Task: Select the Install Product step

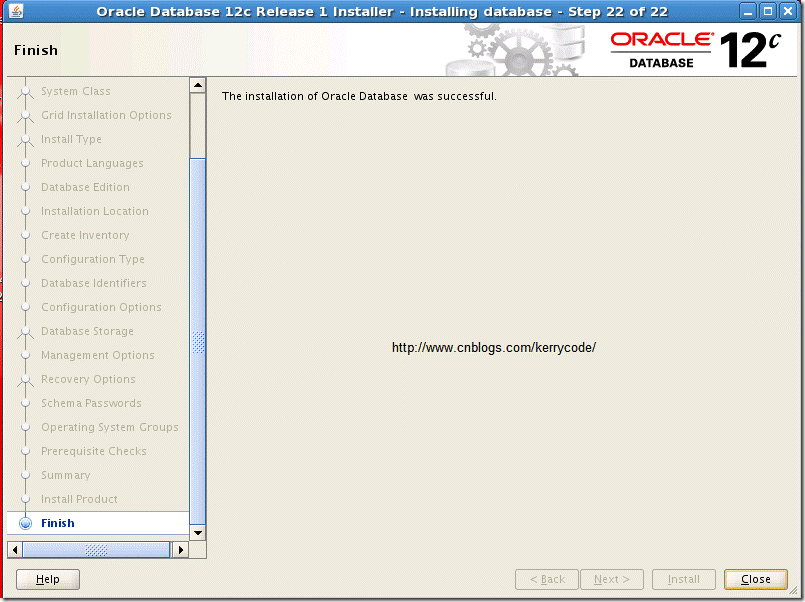Action: click(80, 499)
